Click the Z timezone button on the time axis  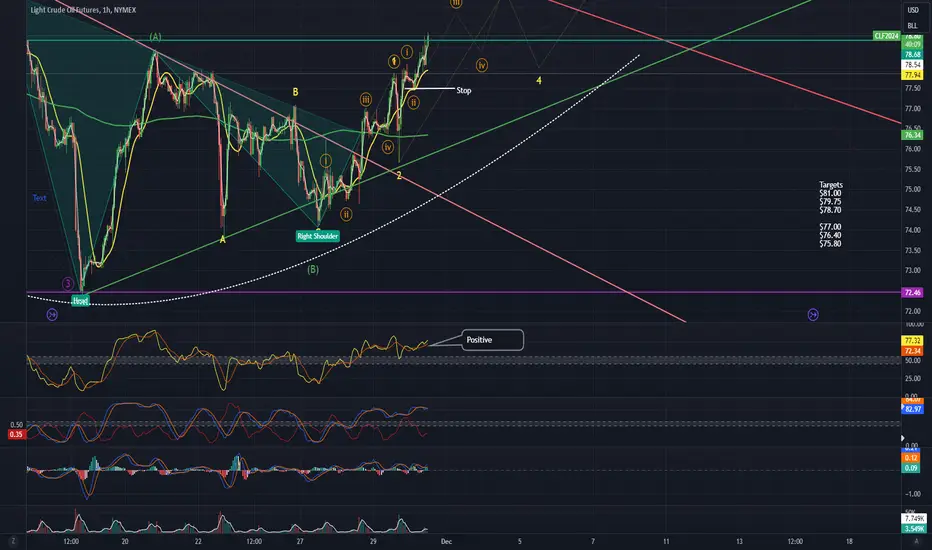(13, 541)
